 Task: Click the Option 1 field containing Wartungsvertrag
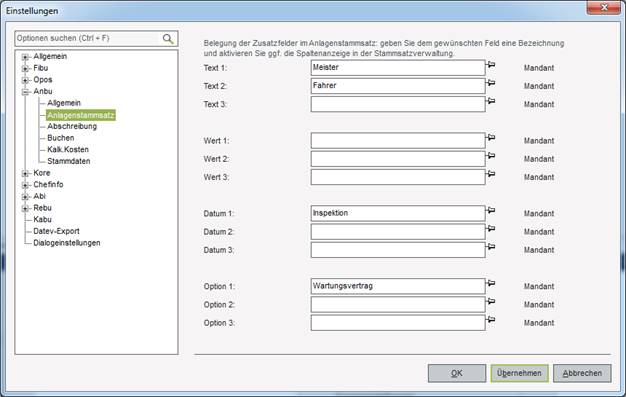398,286
